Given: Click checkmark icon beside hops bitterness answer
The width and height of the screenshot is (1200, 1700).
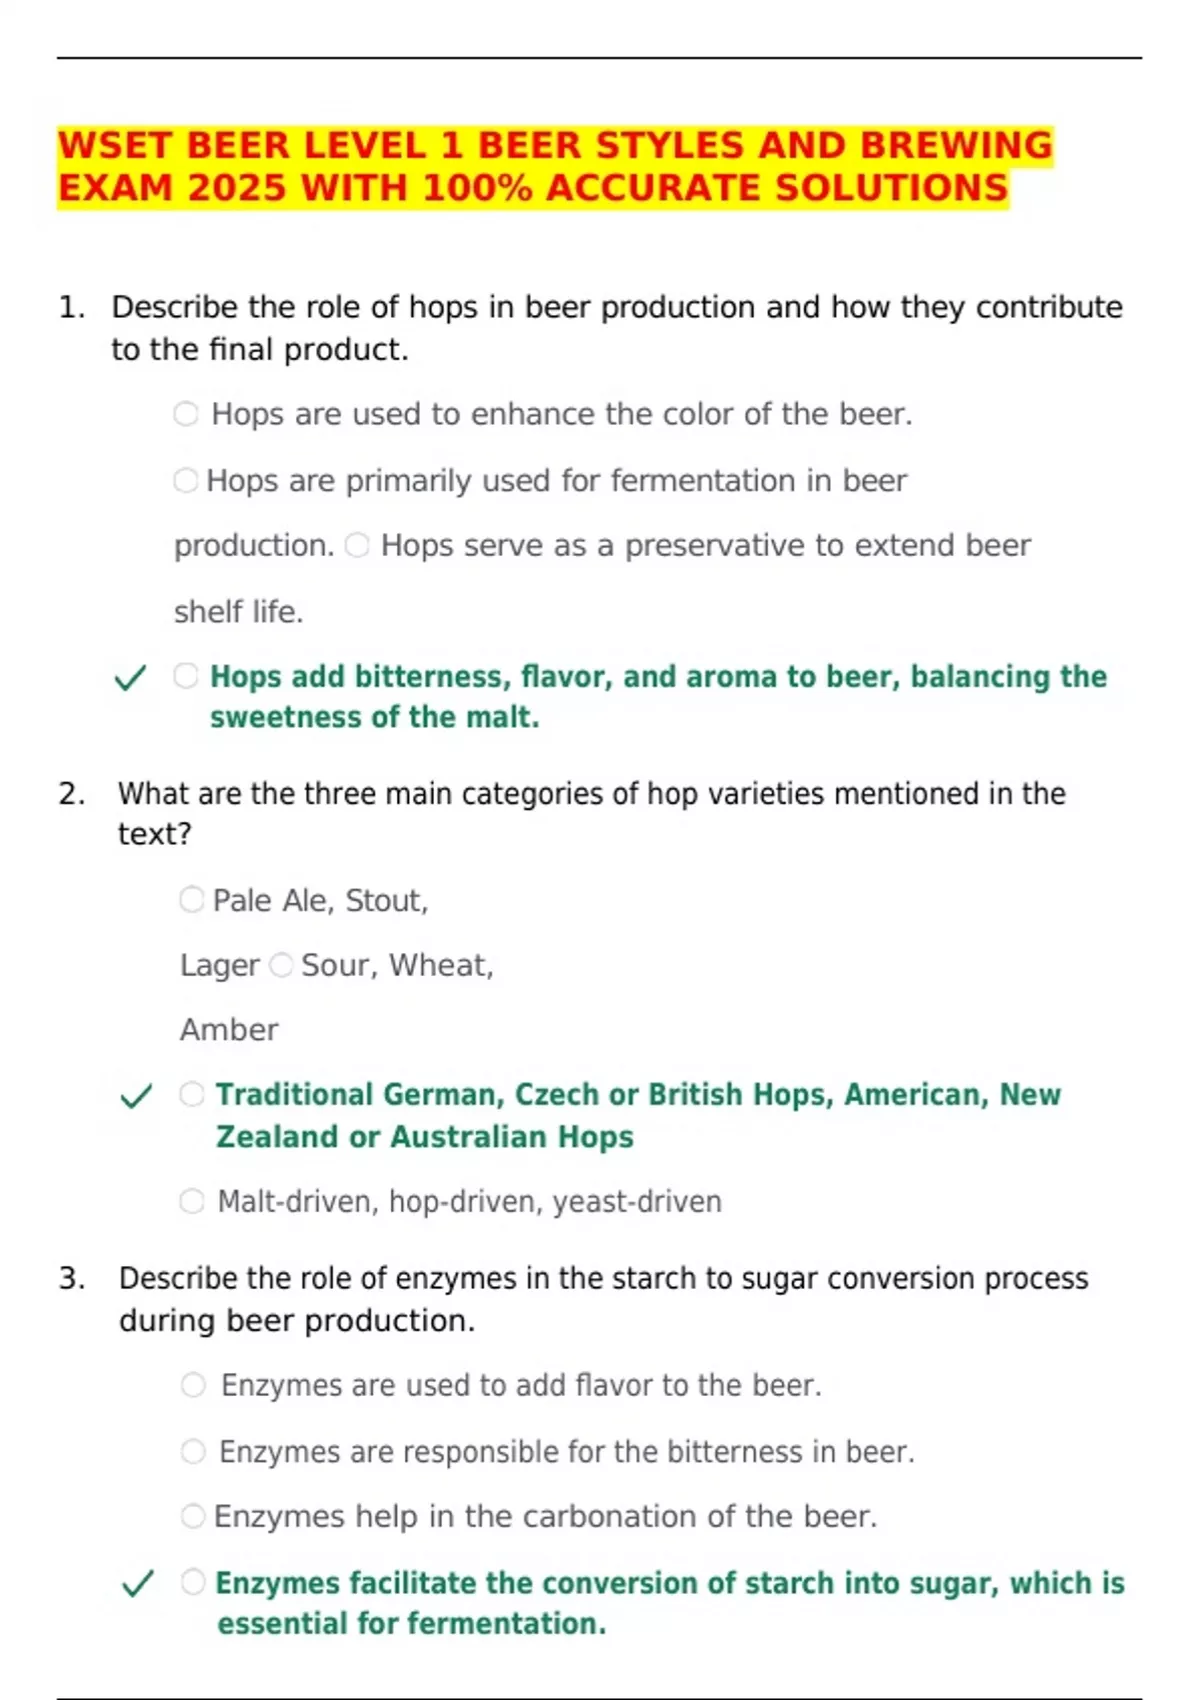Looking at the screenshot, I should [130, 679].
